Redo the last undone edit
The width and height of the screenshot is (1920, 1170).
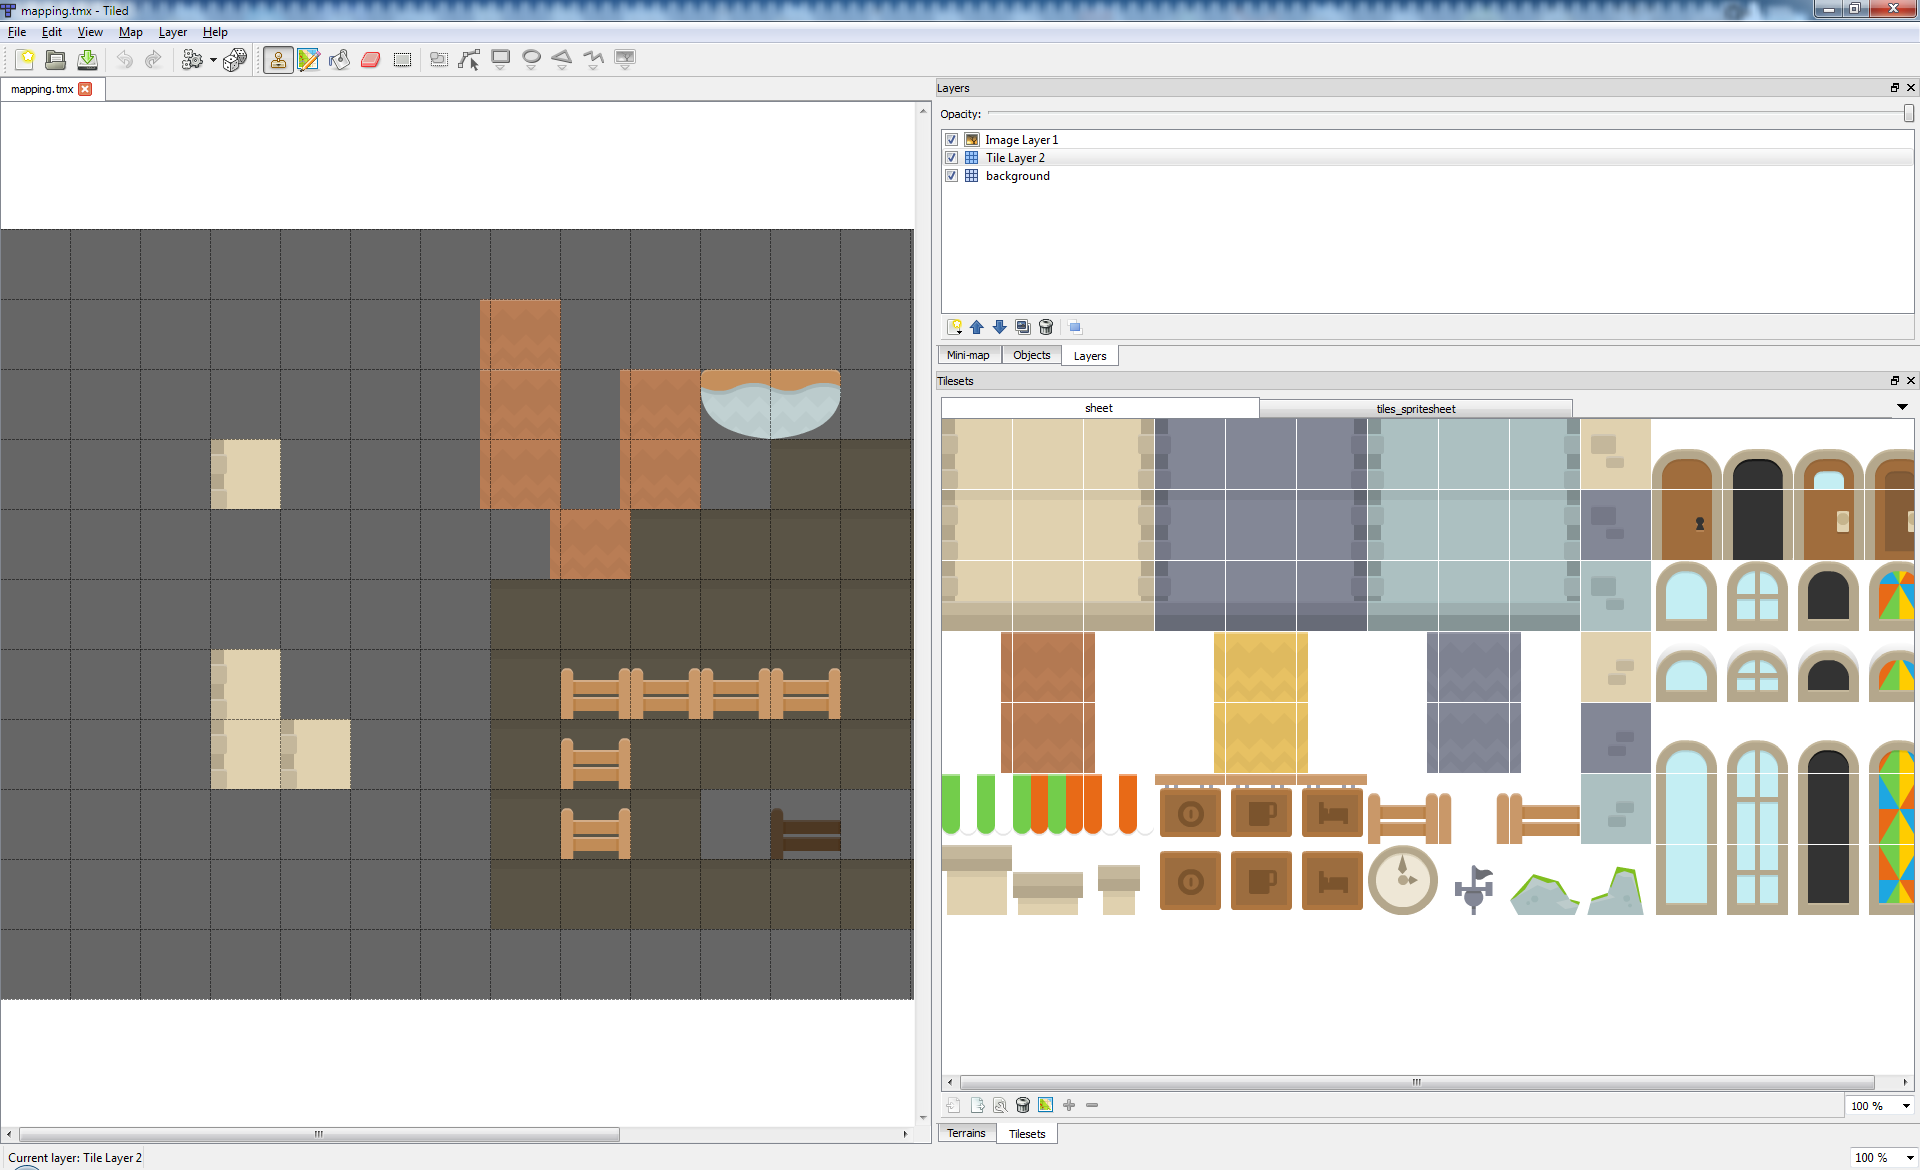click(154, 60)
